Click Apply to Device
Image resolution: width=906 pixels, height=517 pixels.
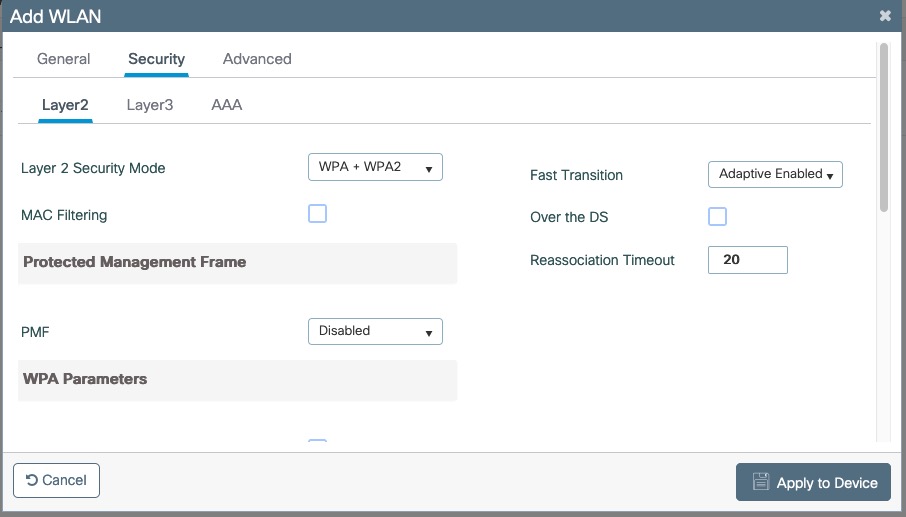click(813, 482)
